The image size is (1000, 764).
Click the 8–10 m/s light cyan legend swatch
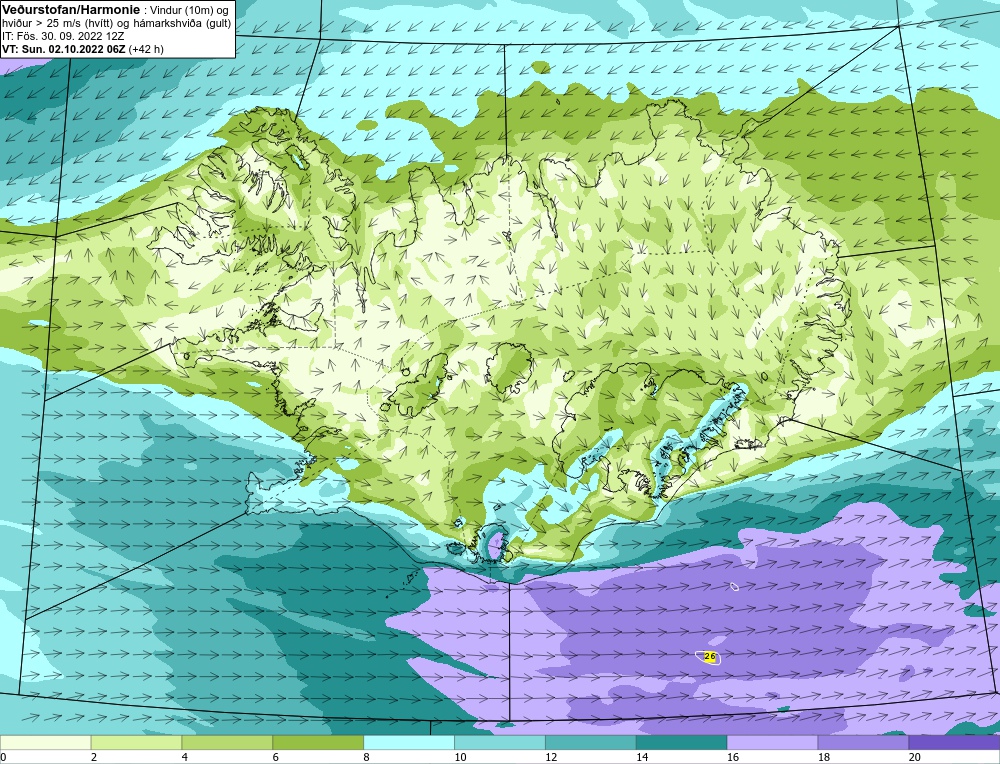(x=409, y=742)
